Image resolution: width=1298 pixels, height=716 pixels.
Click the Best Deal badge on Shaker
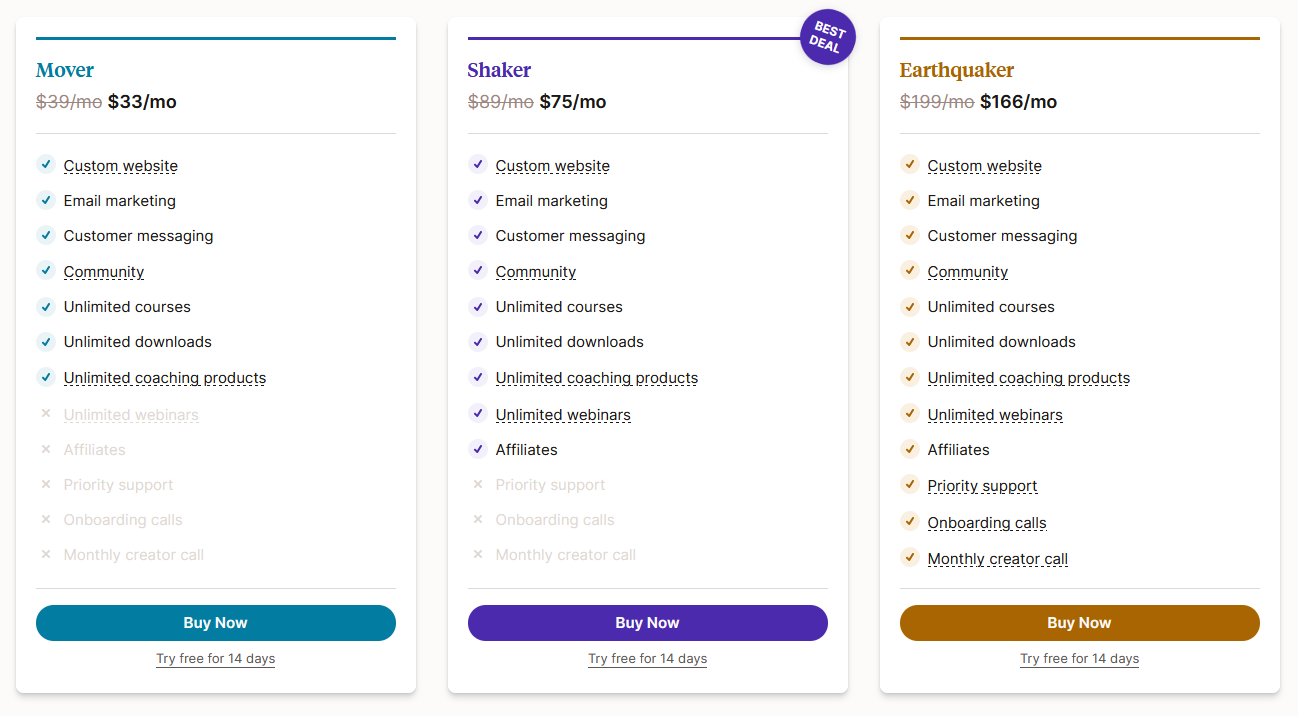pyautogui.click(x=827, y=37)
